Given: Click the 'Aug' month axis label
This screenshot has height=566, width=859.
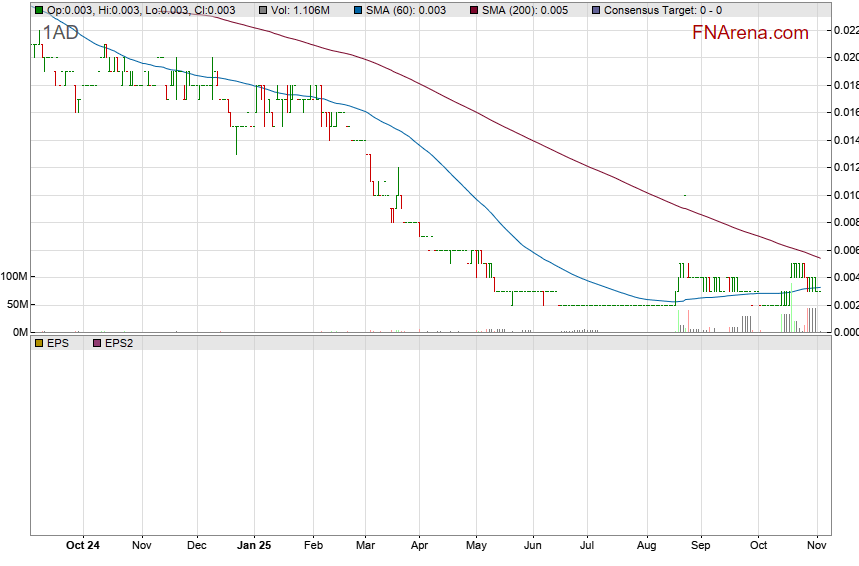Looking at the screenshot, I should pos(646,546).
